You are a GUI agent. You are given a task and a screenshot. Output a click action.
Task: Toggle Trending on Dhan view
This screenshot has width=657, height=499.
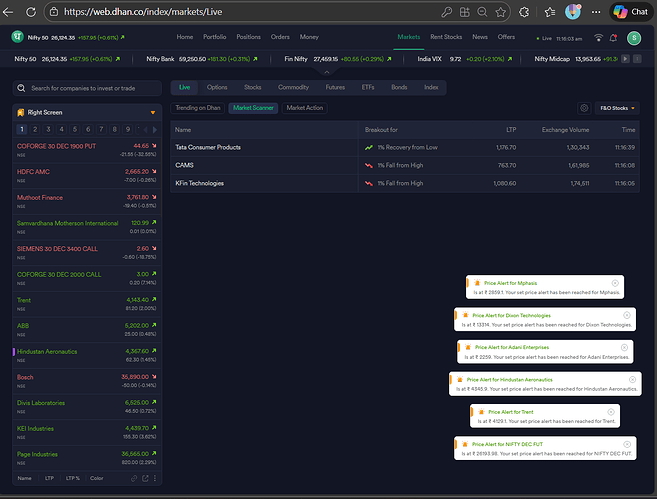click(198, 107)
